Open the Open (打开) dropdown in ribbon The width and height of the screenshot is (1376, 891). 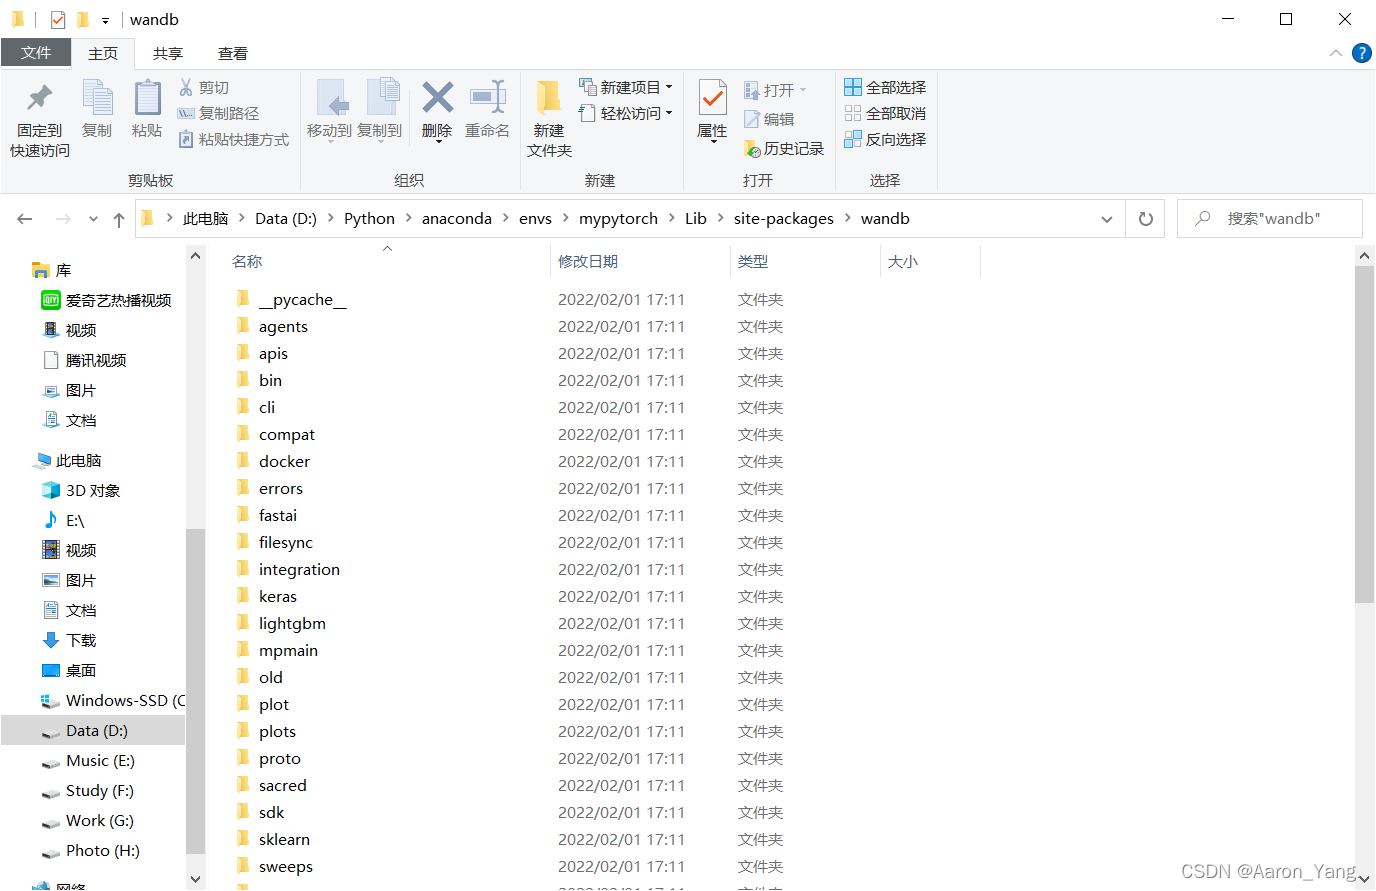(775, 91)
